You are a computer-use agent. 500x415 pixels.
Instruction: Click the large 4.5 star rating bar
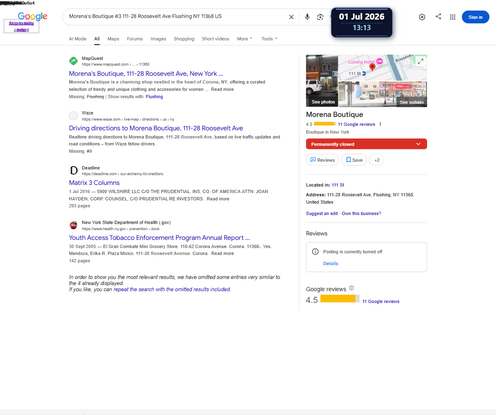point(340,299)
